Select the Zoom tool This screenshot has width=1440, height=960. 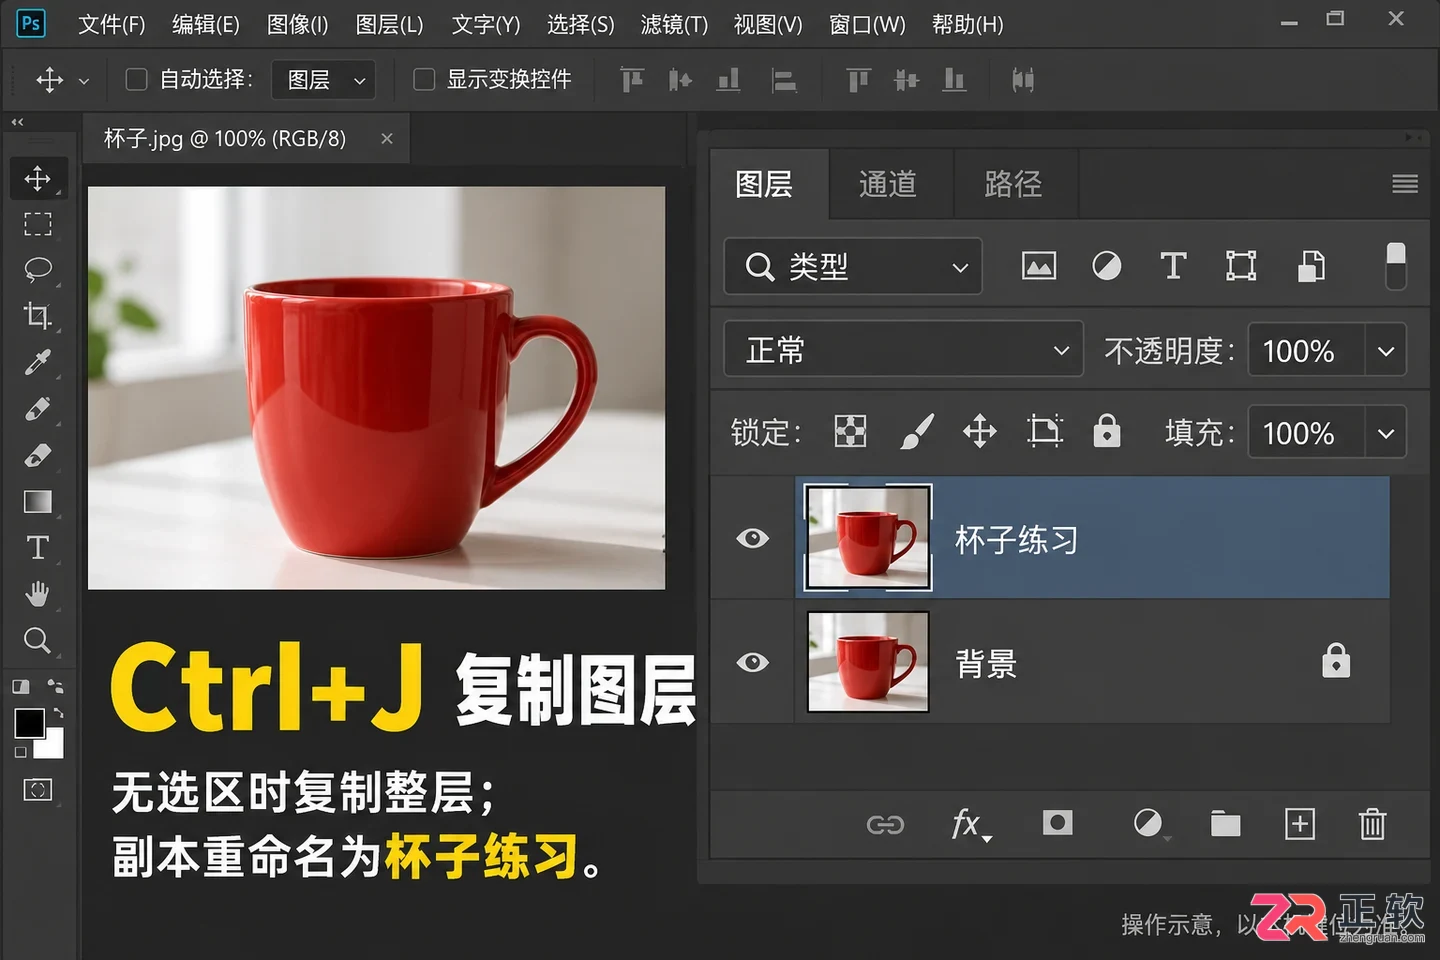(x=38, y=640)
